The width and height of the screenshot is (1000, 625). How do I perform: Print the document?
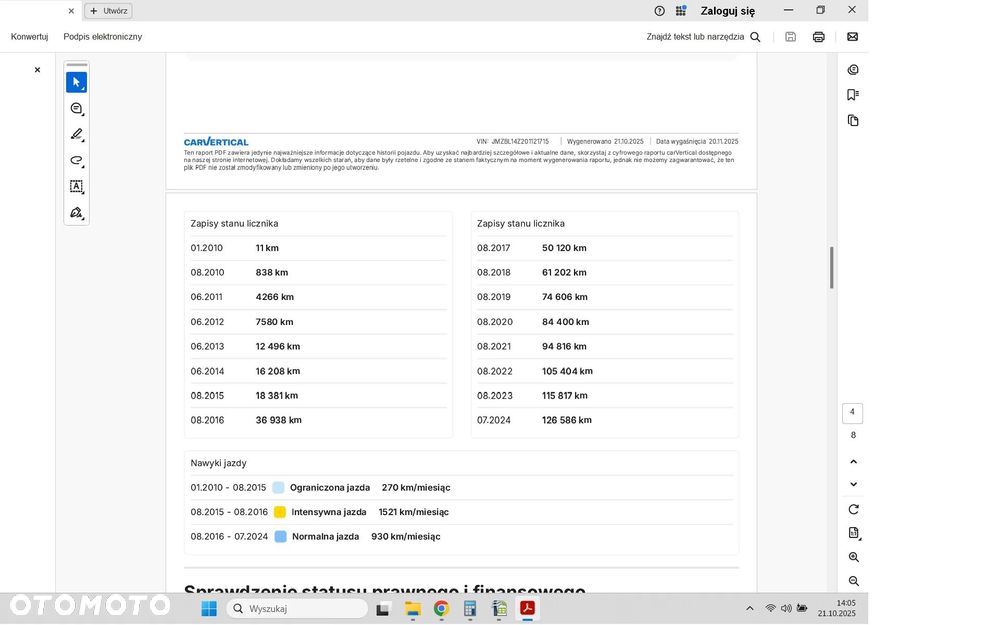819,36
